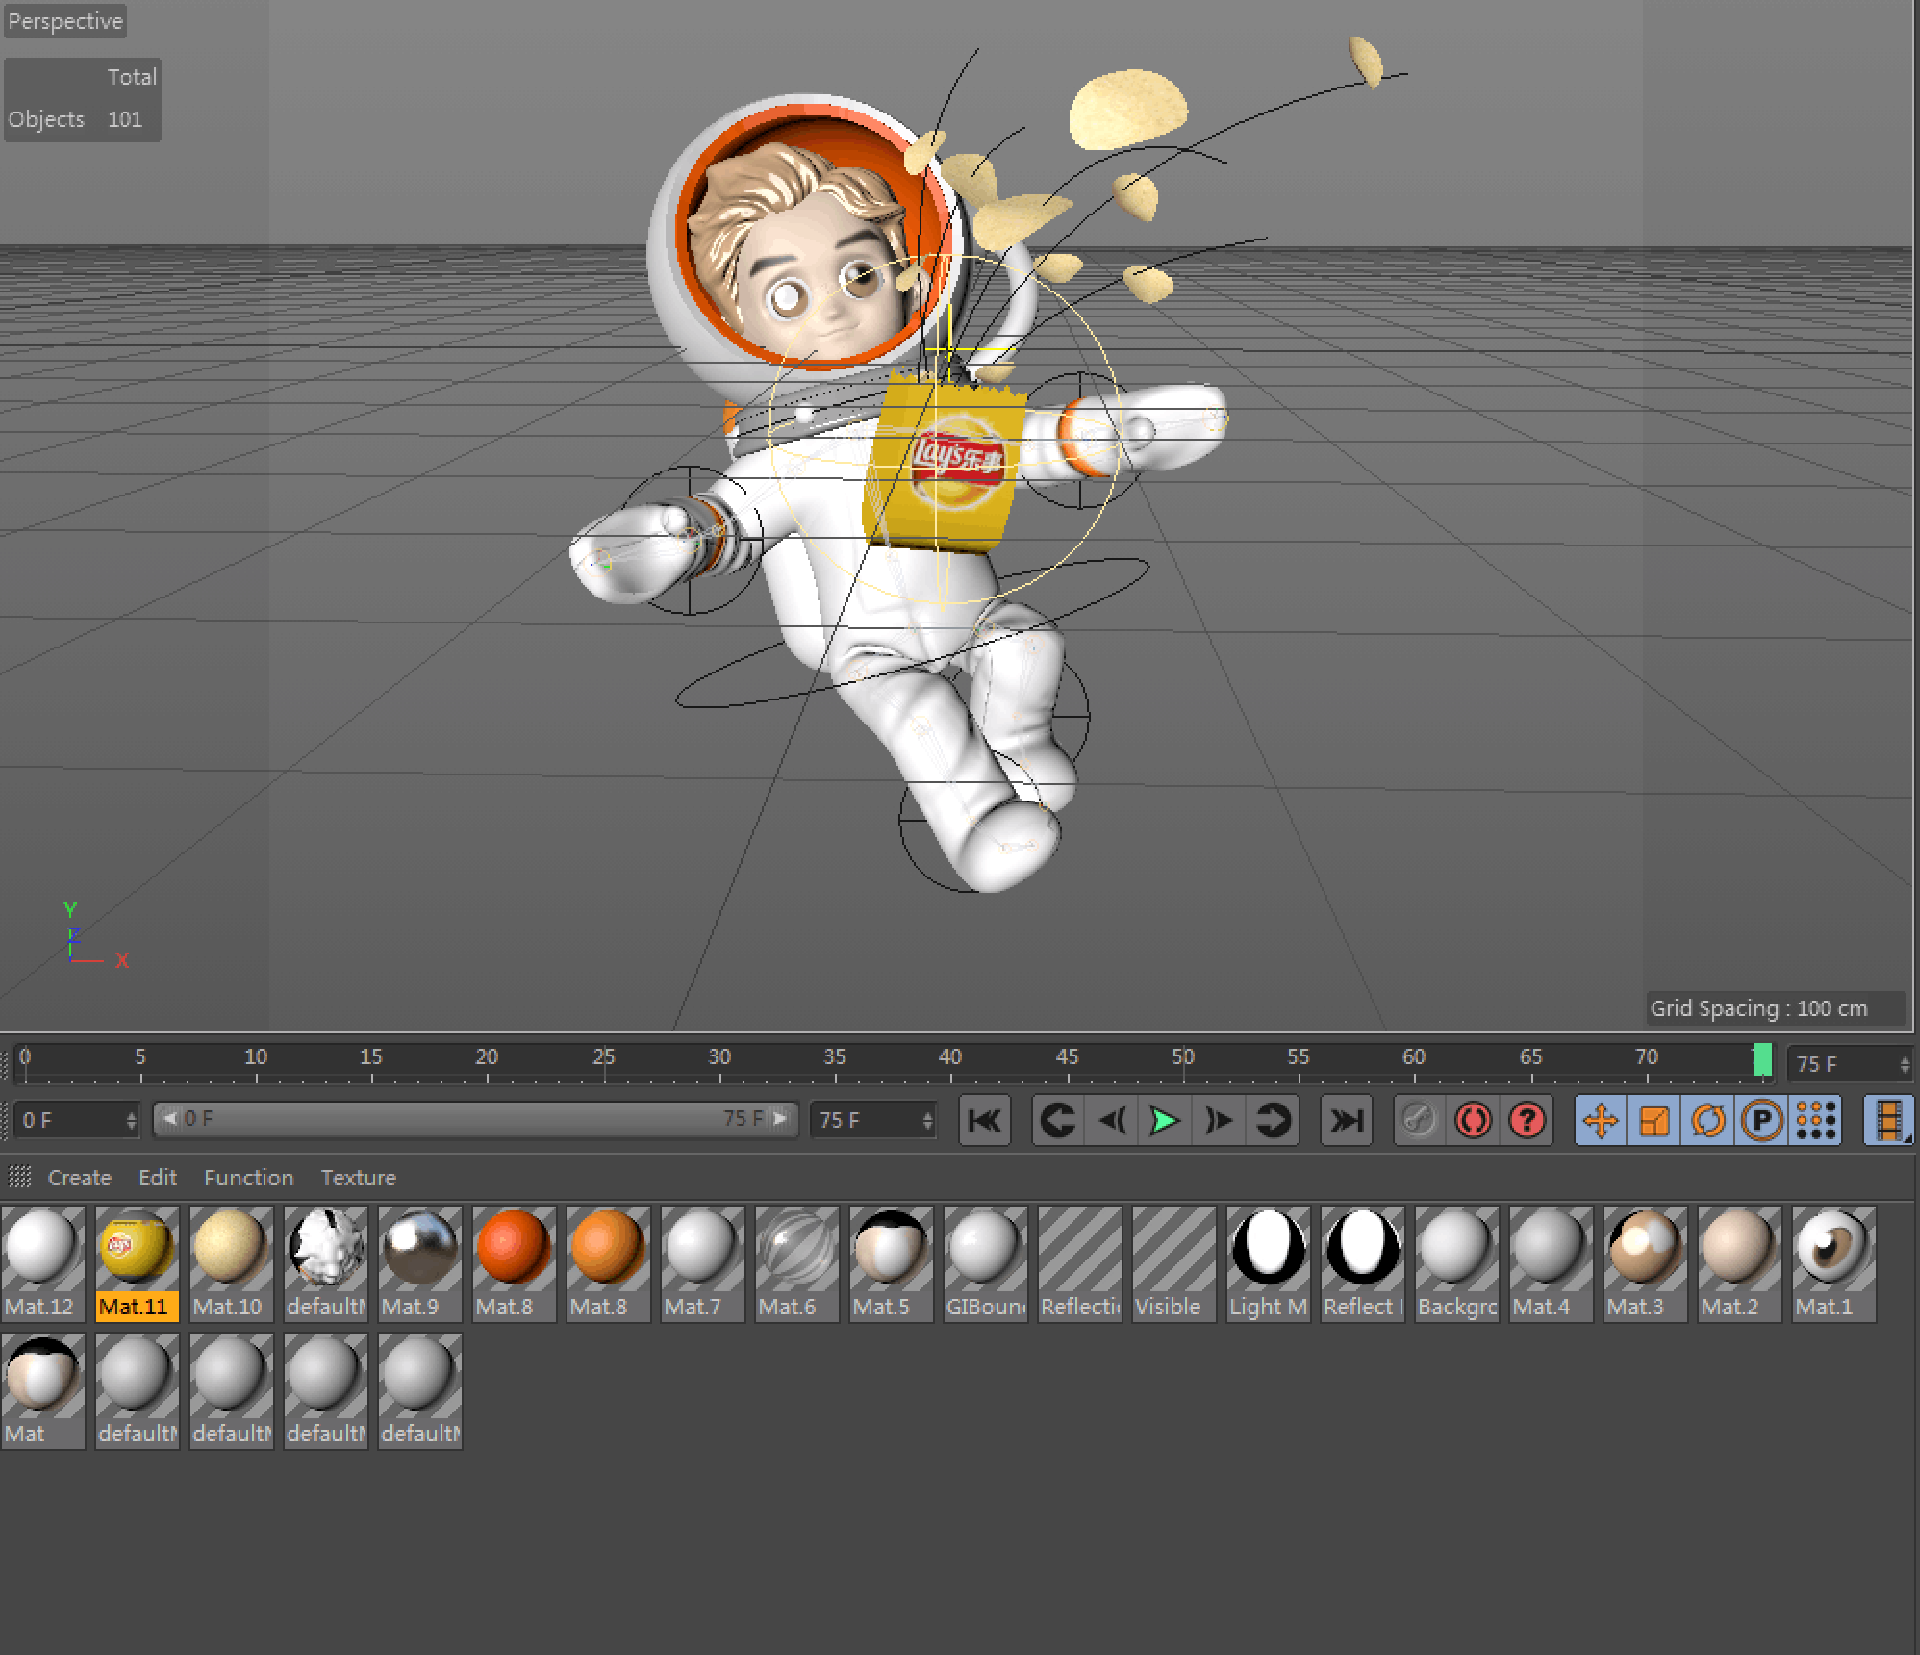Open the Create menu in material manager

click(80, 1177)
